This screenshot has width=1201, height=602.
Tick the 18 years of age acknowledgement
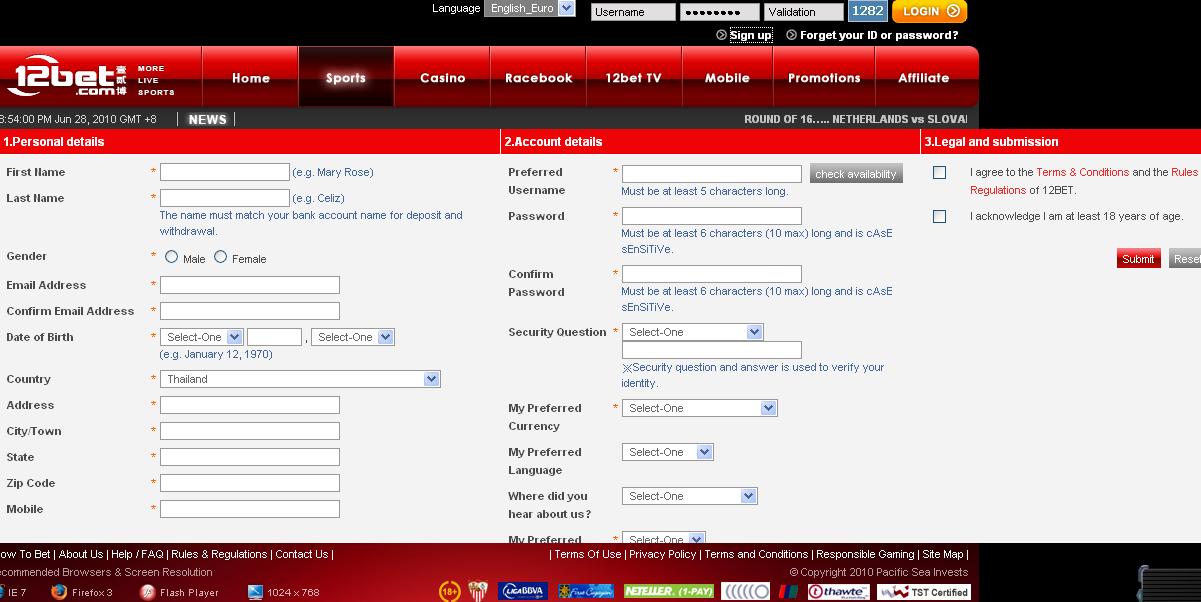coord(937,214)
